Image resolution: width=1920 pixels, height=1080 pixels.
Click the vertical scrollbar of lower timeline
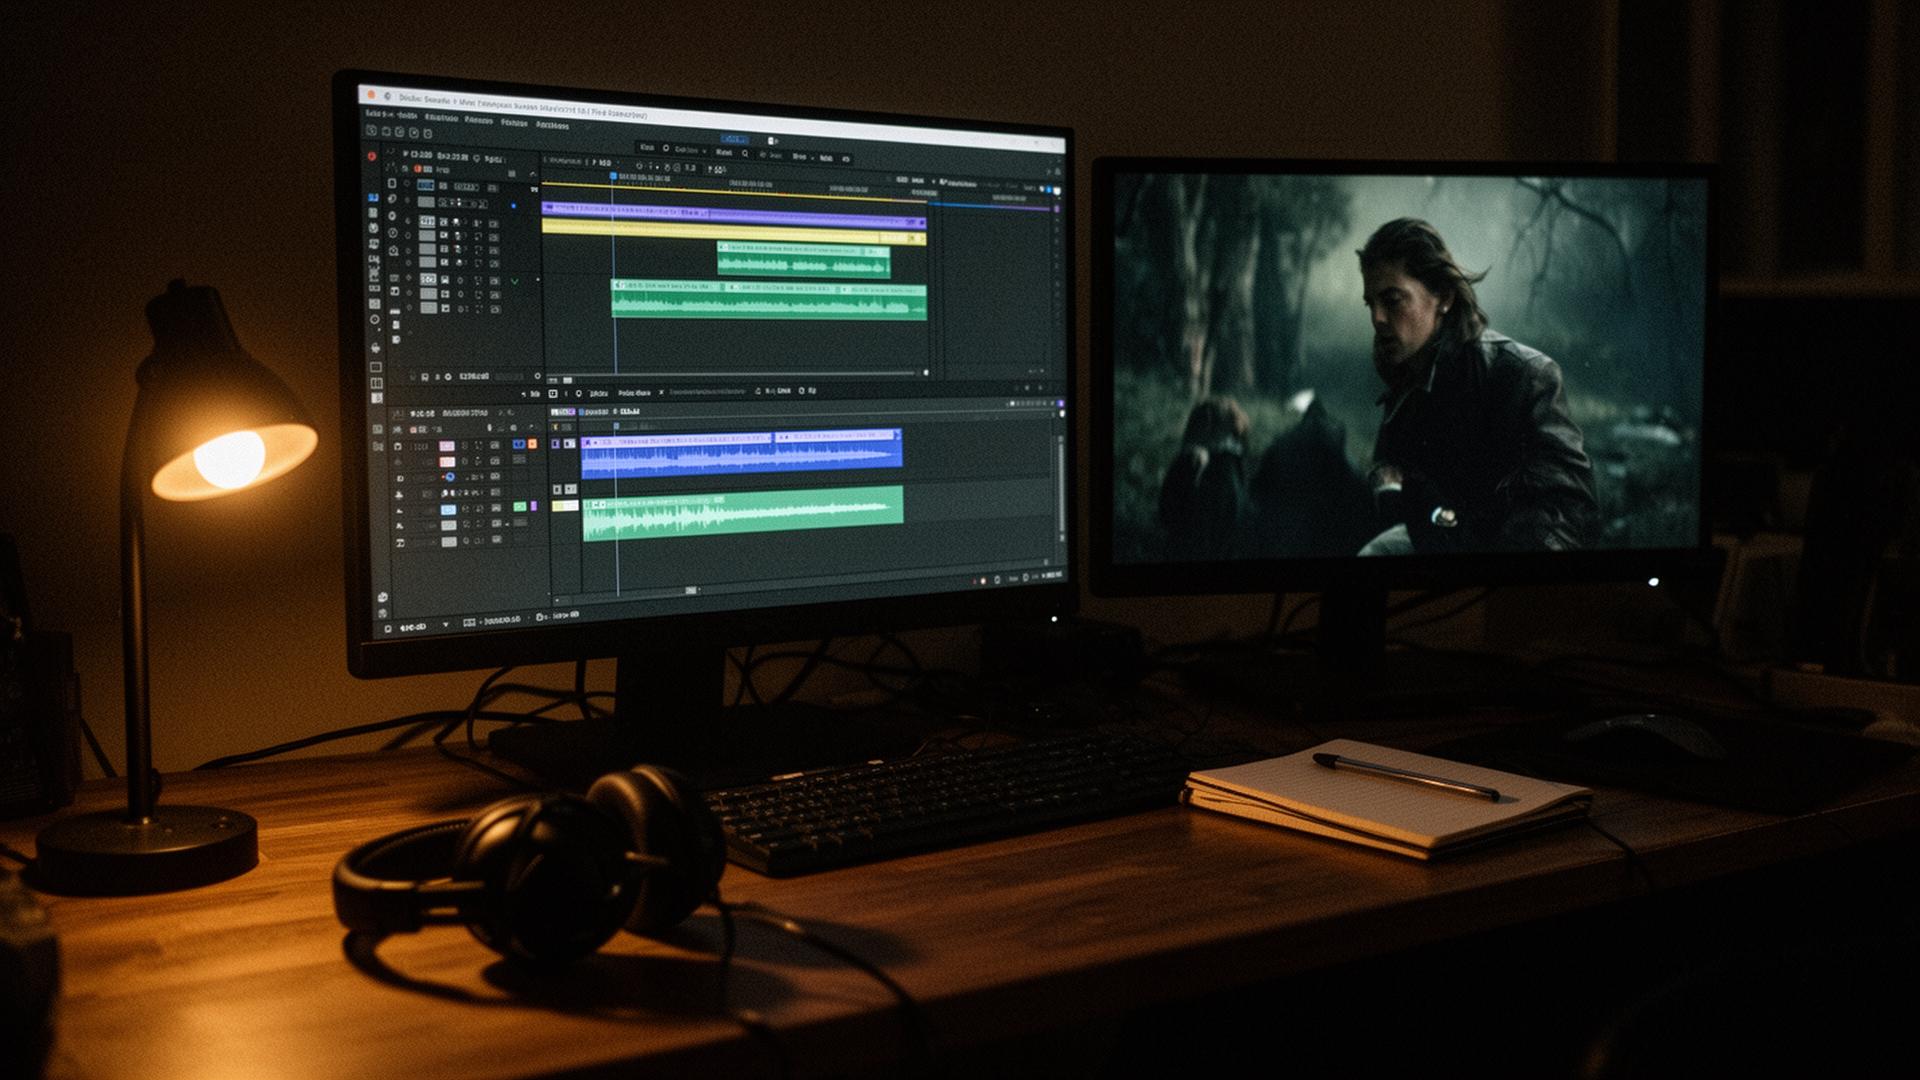click(1060, 487)
